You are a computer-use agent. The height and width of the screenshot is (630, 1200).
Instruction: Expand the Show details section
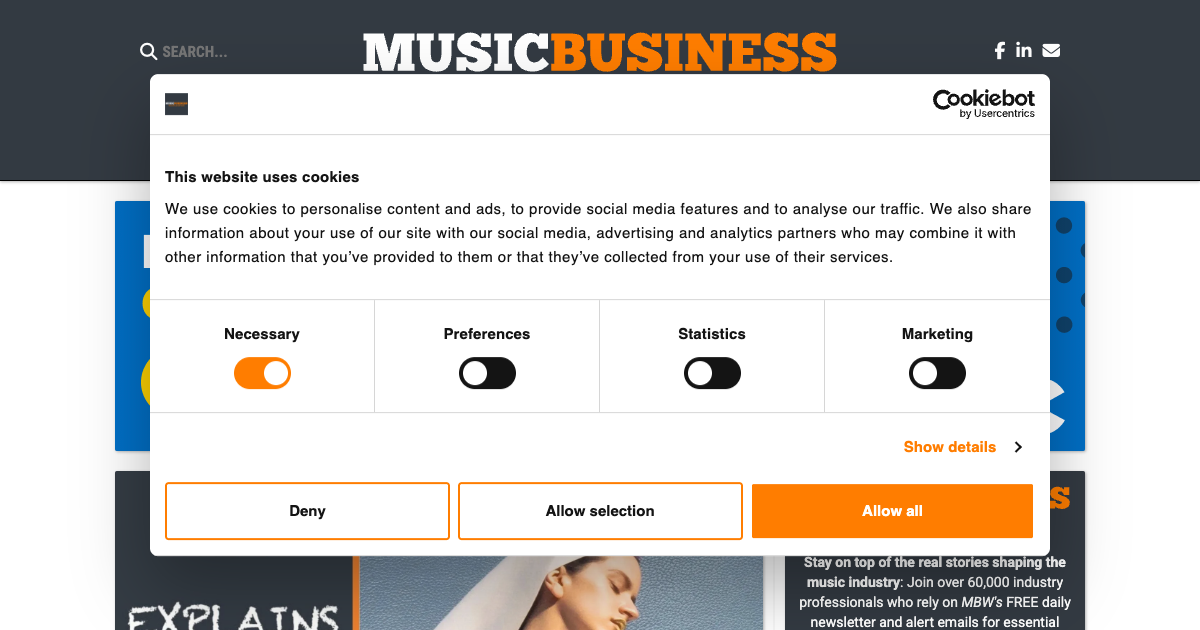949,447
